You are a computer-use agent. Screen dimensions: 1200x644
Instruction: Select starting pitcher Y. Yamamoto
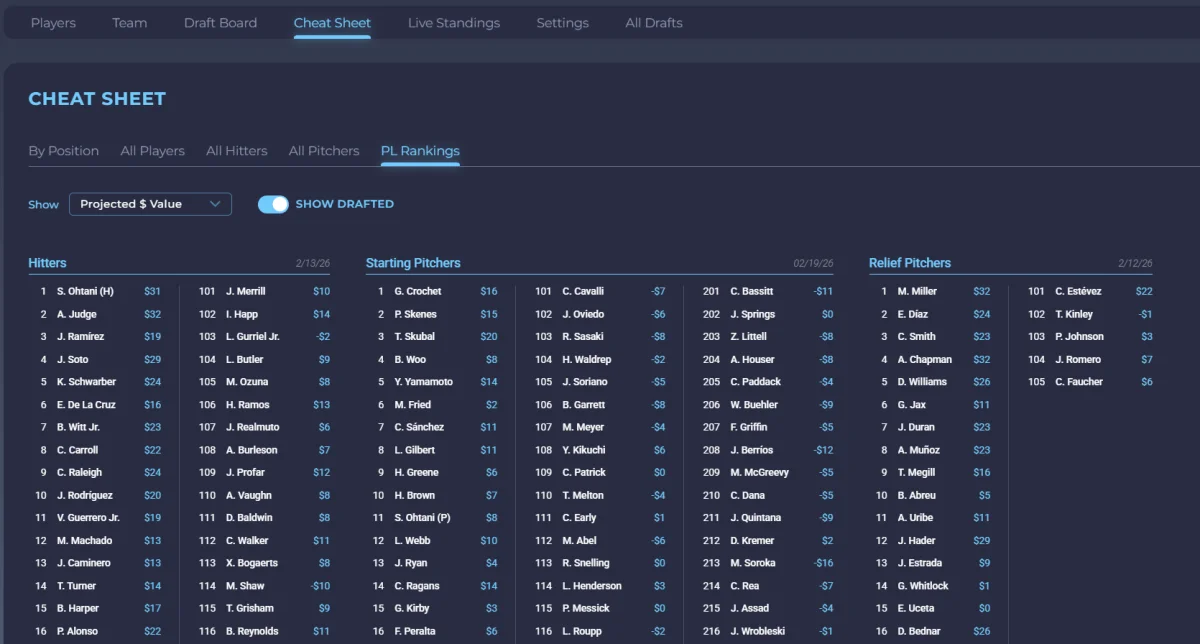point(424,382)
